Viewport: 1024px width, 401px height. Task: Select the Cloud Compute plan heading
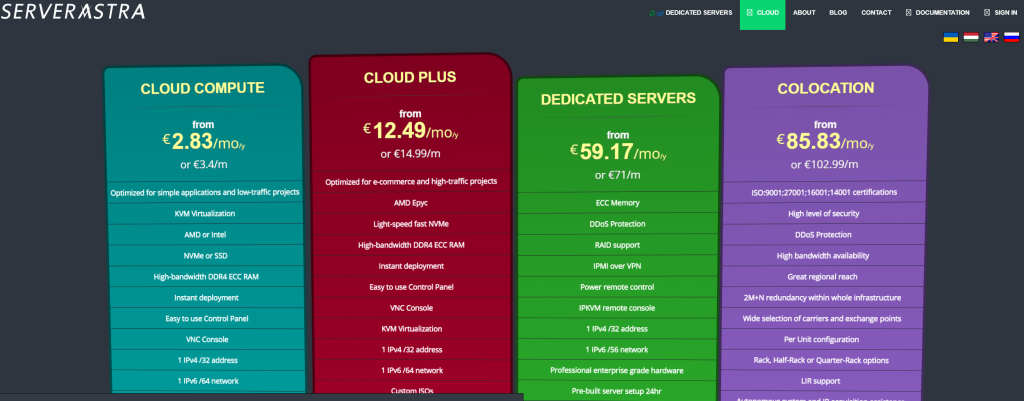tap(202, 88)
